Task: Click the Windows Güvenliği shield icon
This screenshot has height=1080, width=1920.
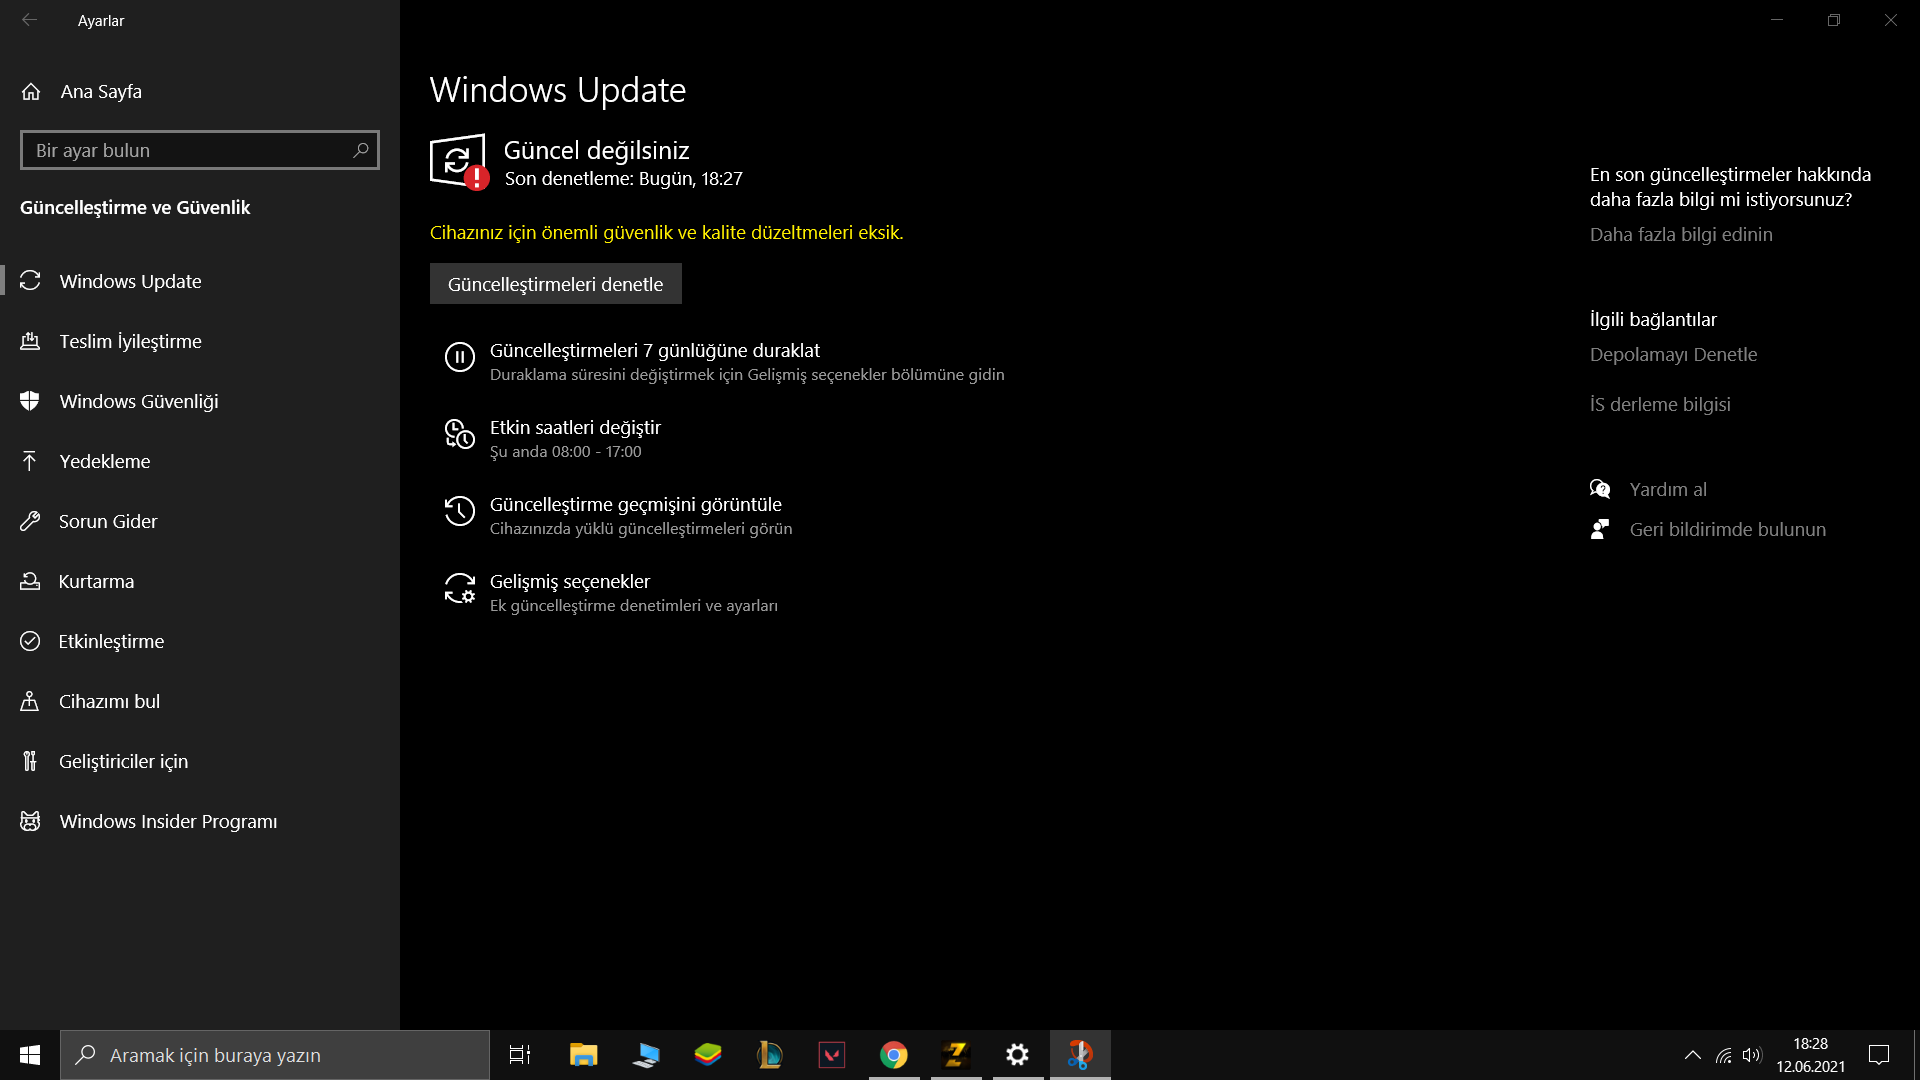Action: coord(30,401)
